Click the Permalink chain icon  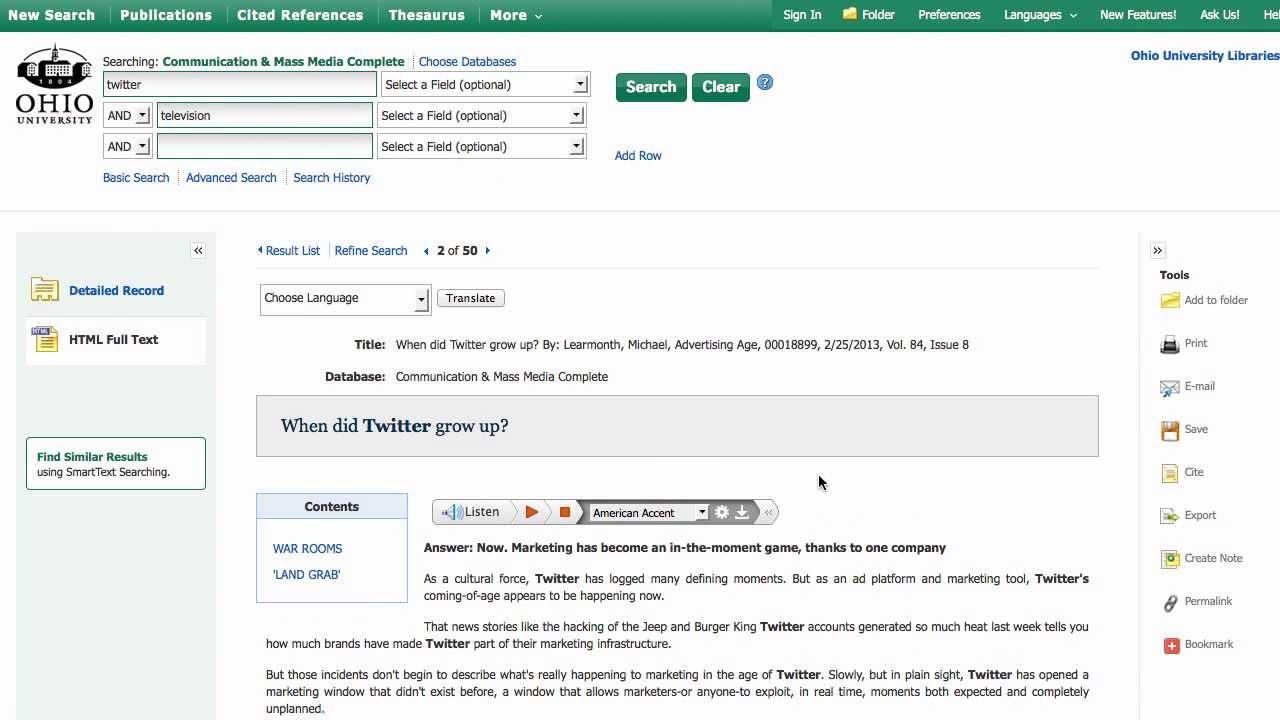coord(1170,602)
